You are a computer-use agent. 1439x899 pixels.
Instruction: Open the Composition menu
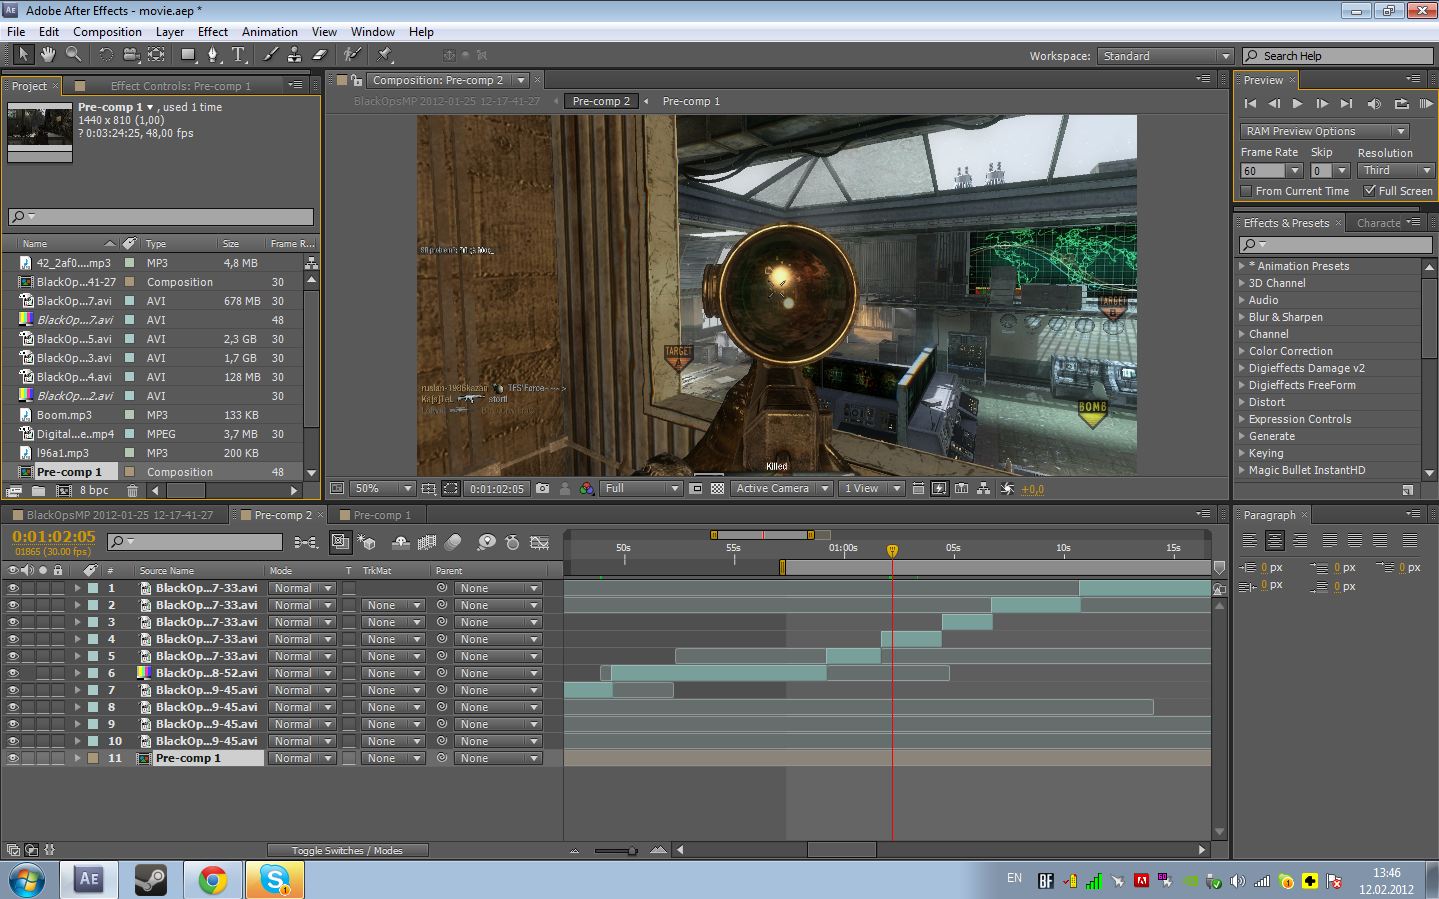[x=107, y=32]
